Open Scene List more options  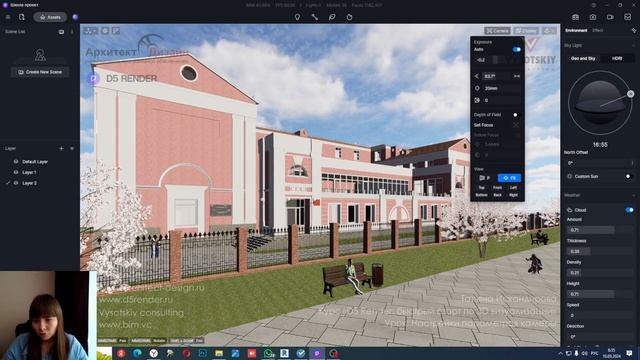[x=72, y=31]
